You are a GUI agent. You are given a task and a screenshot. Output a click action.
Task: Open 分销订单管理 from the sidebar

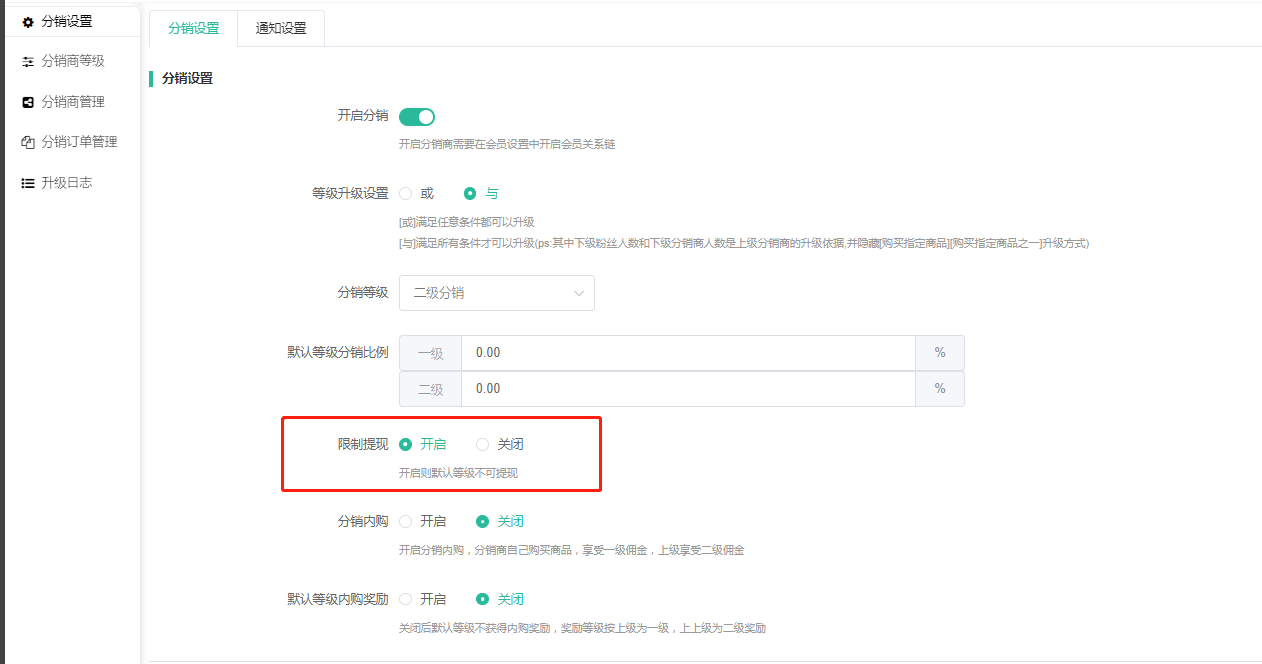pyautogui.click(x=79, y=142)
